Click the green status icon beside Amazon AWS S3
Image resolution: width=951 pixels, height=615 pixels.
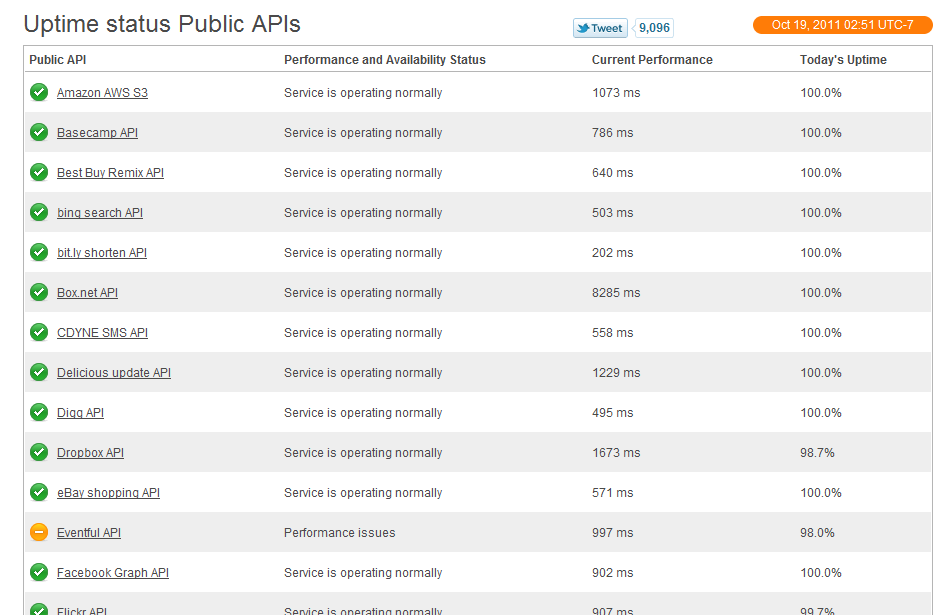coord(39,93)
